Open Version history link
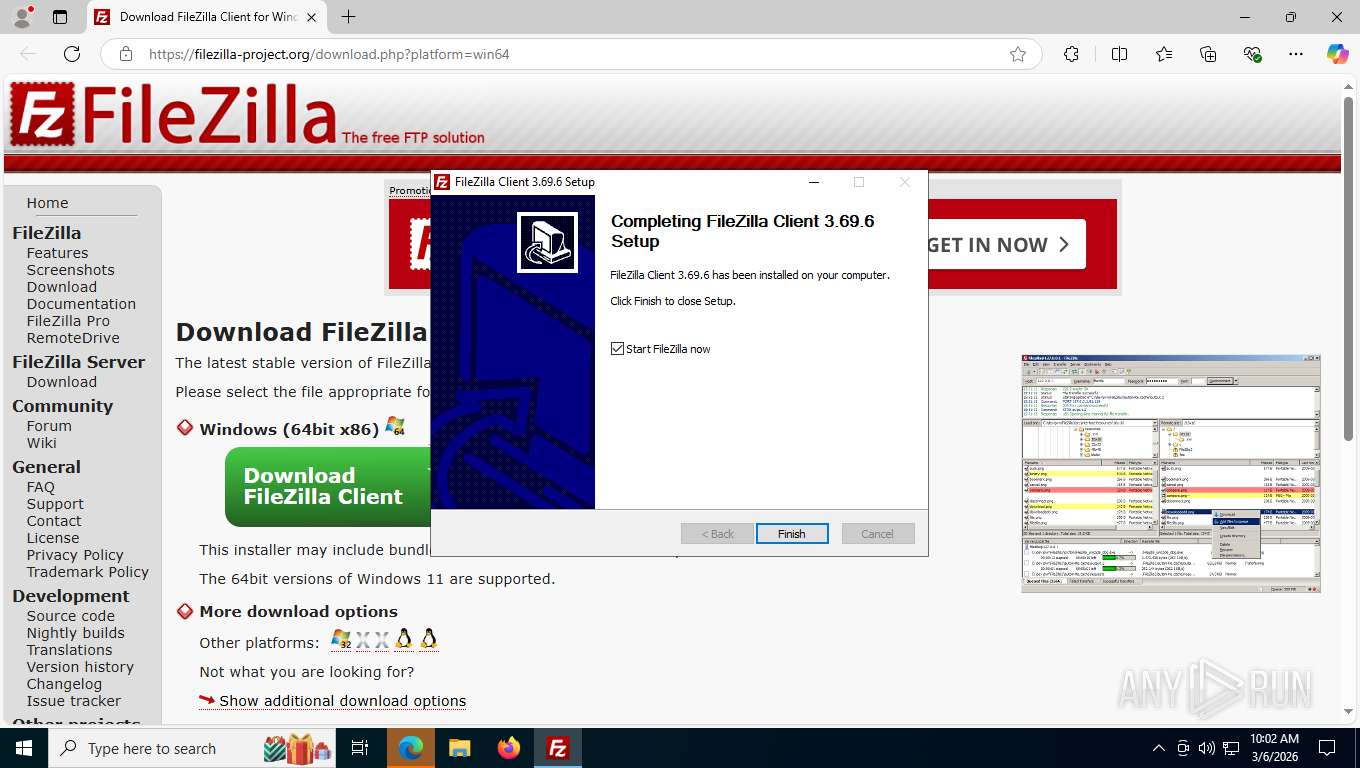 click(x=80, y=667)
